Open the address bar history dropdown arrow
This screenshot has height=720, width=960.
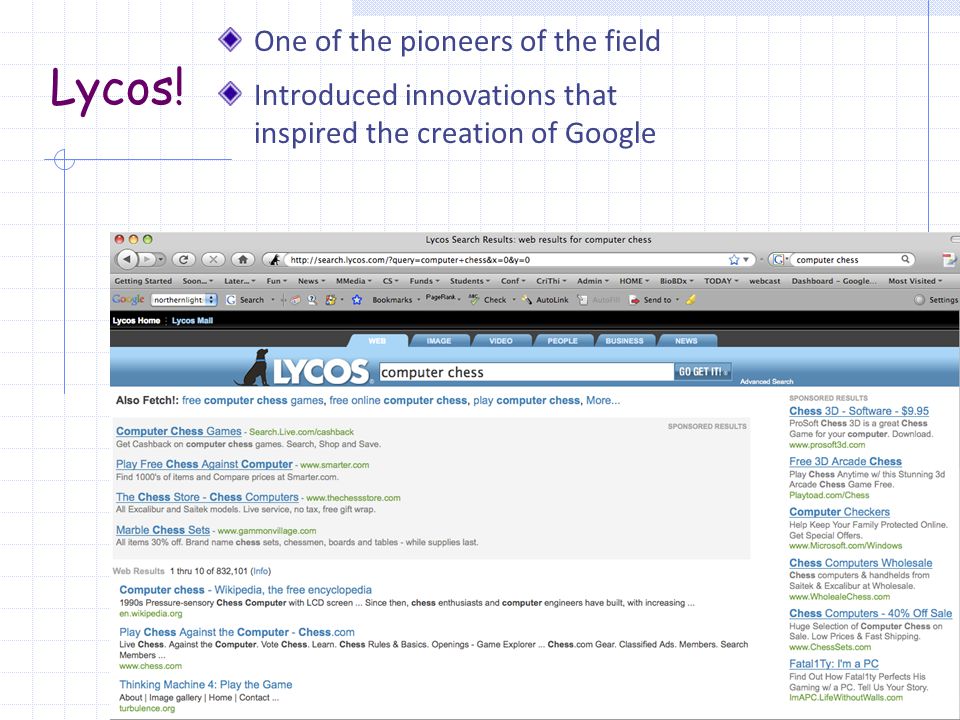coord(746,260)
